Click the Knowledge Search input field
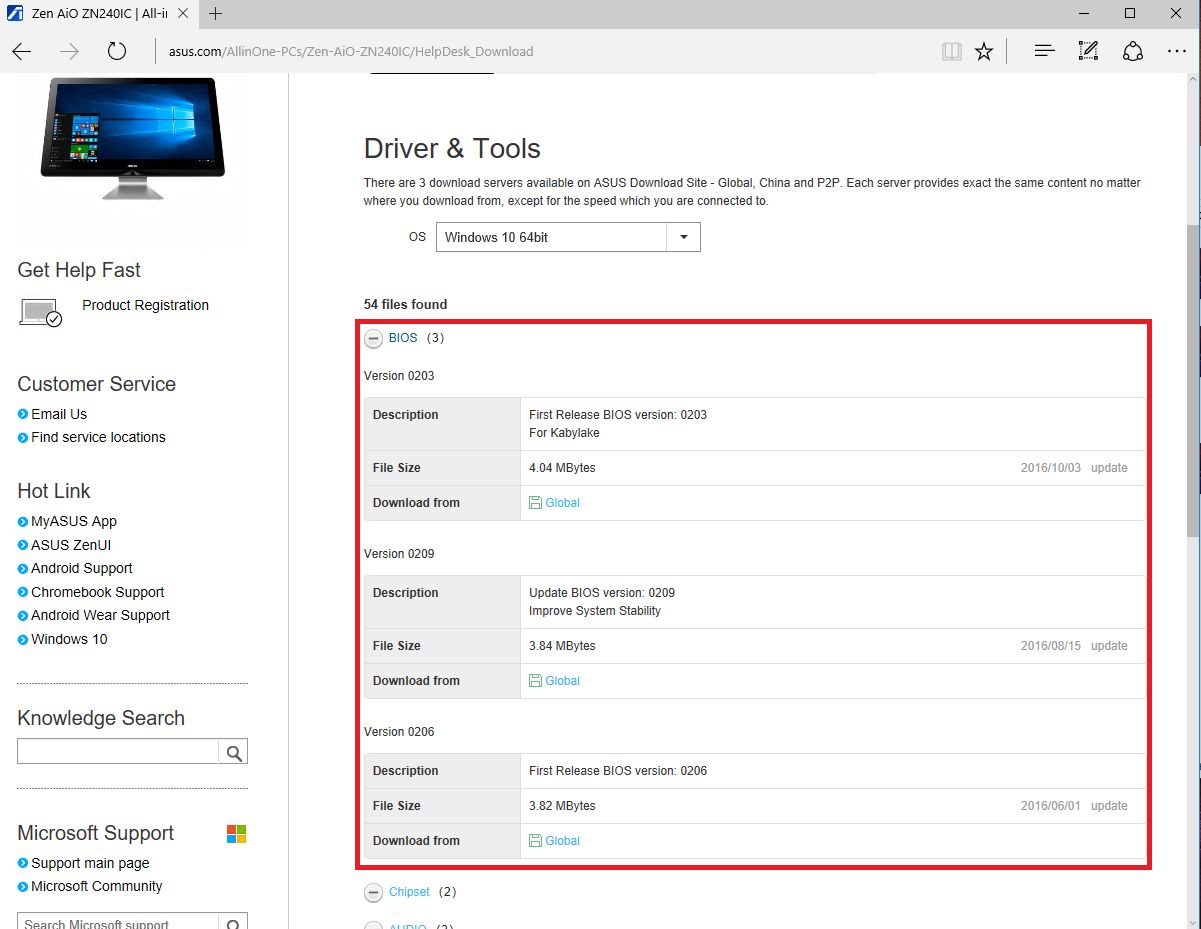The width and height of the screenshot is (1201, 929). [x=118, y=752]
